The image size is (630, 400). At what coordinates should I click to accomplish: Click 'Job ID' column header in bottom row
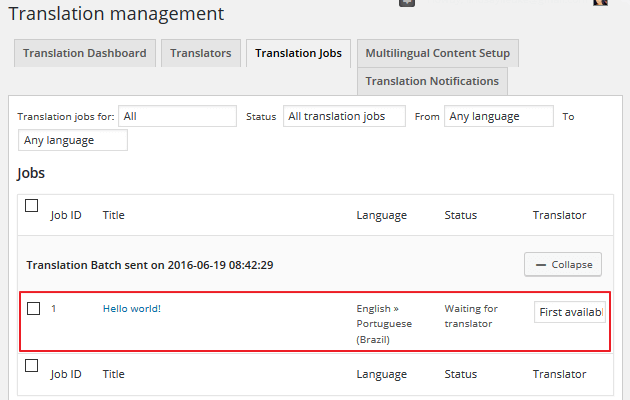click(x=66, y=374)
